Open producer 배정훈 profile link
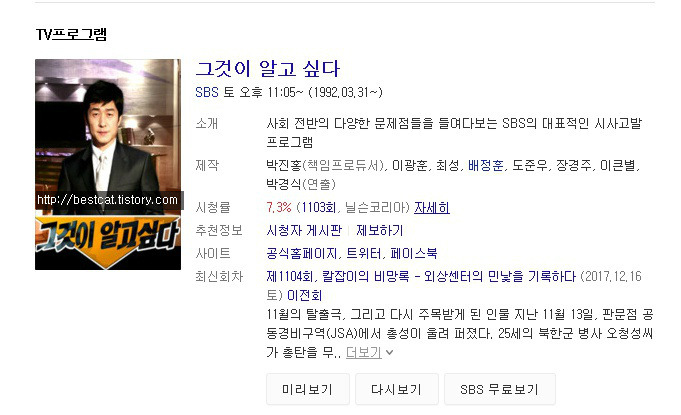681x415 pixels. pos(486,165)
